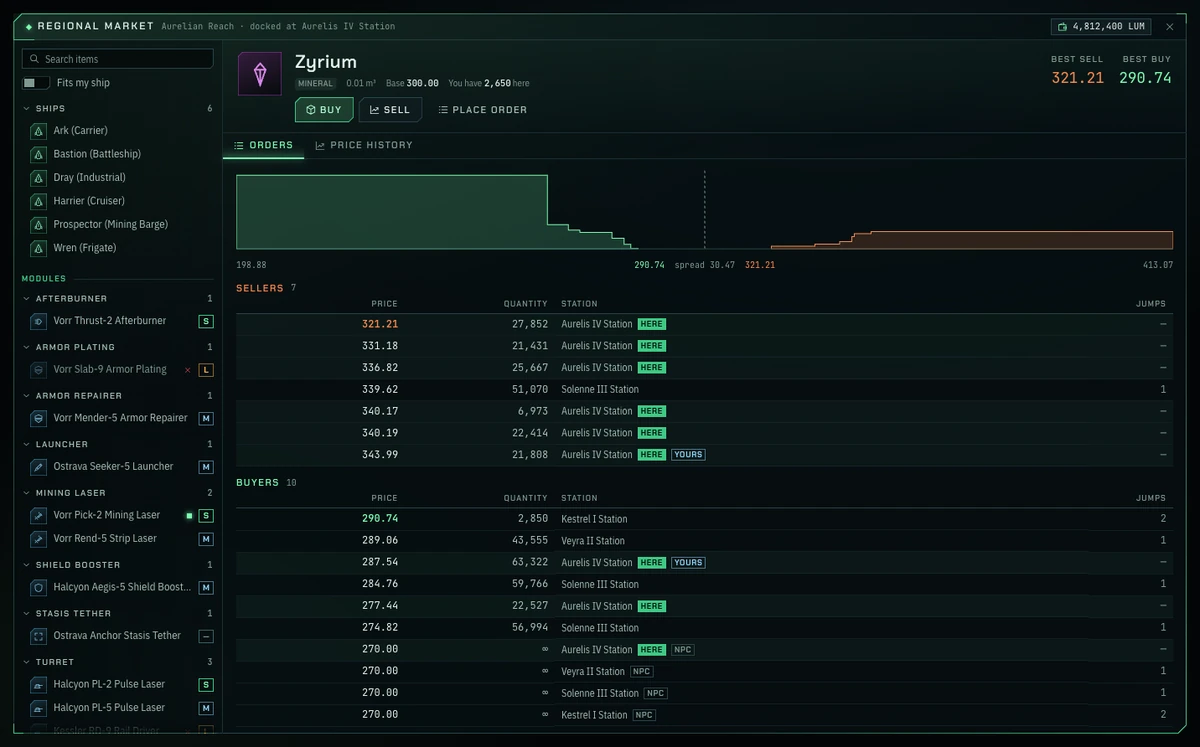Image resolution: width=1200 pixels, height=747 pixels.
Task: Click the Price column header under Sellers
Action: click(x=384, y=304)
